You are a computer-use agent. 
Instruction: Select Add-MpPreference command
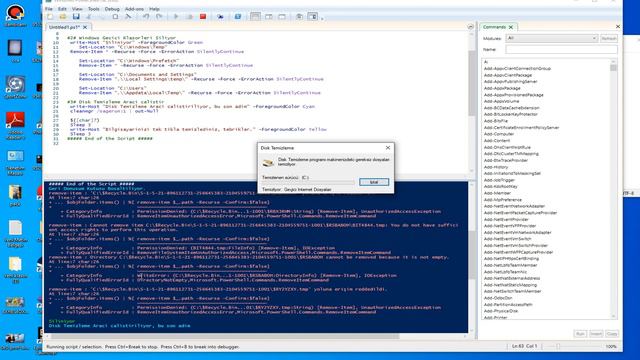point(502,200)
